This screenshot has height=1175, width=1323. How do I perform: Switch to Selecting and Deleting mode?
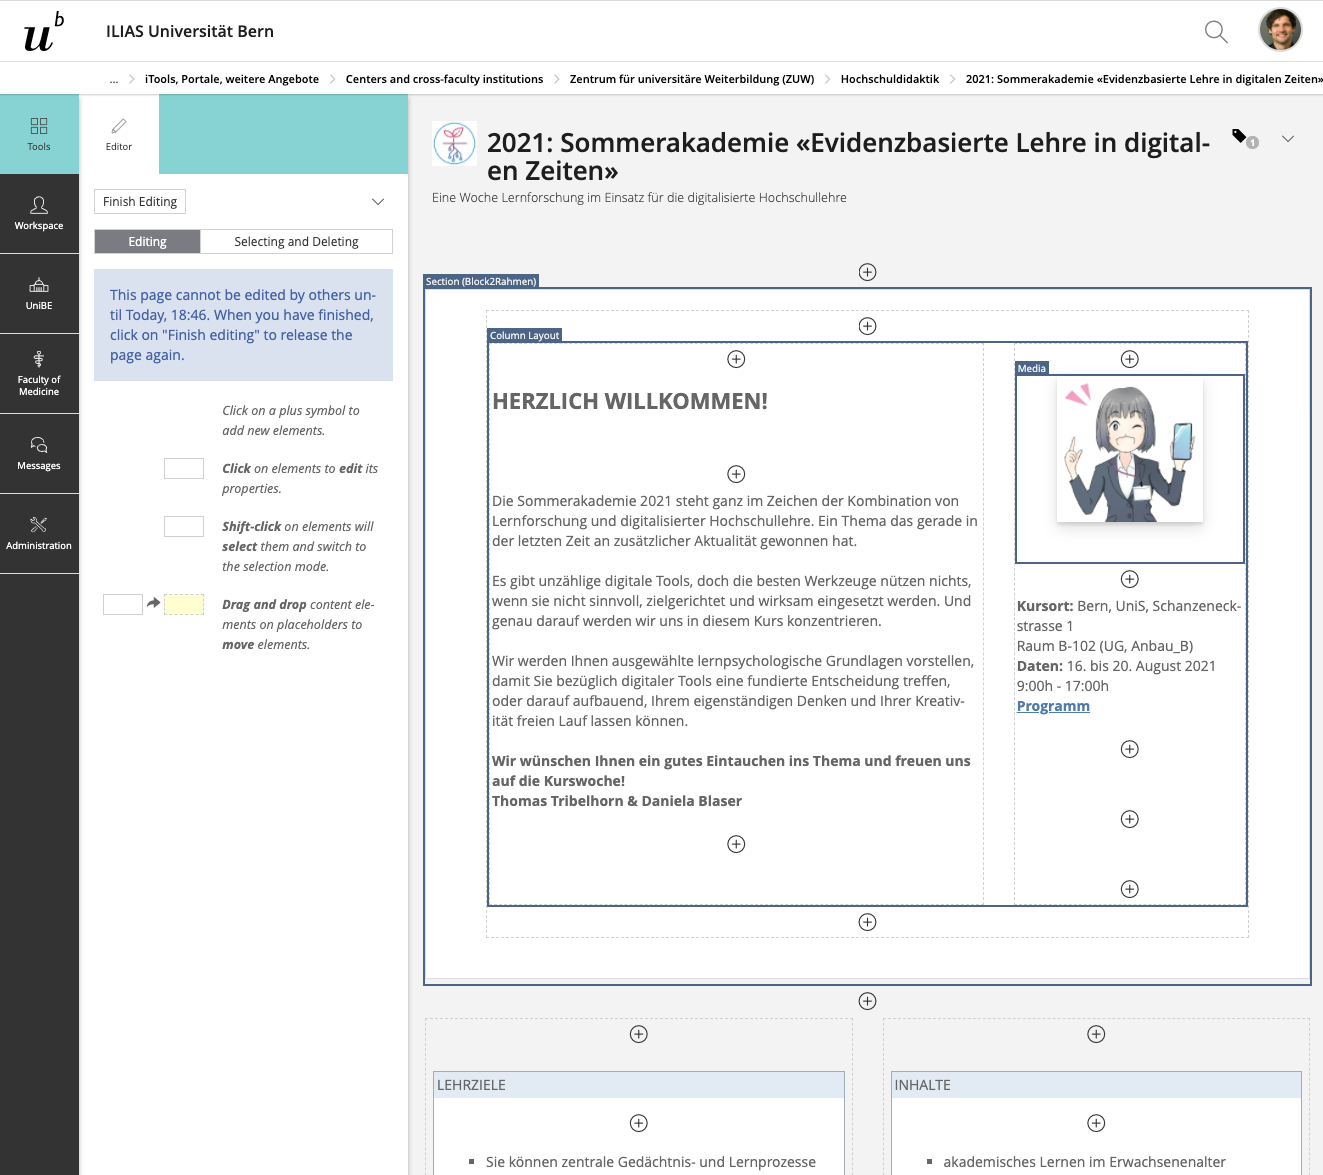click(296, 242)
